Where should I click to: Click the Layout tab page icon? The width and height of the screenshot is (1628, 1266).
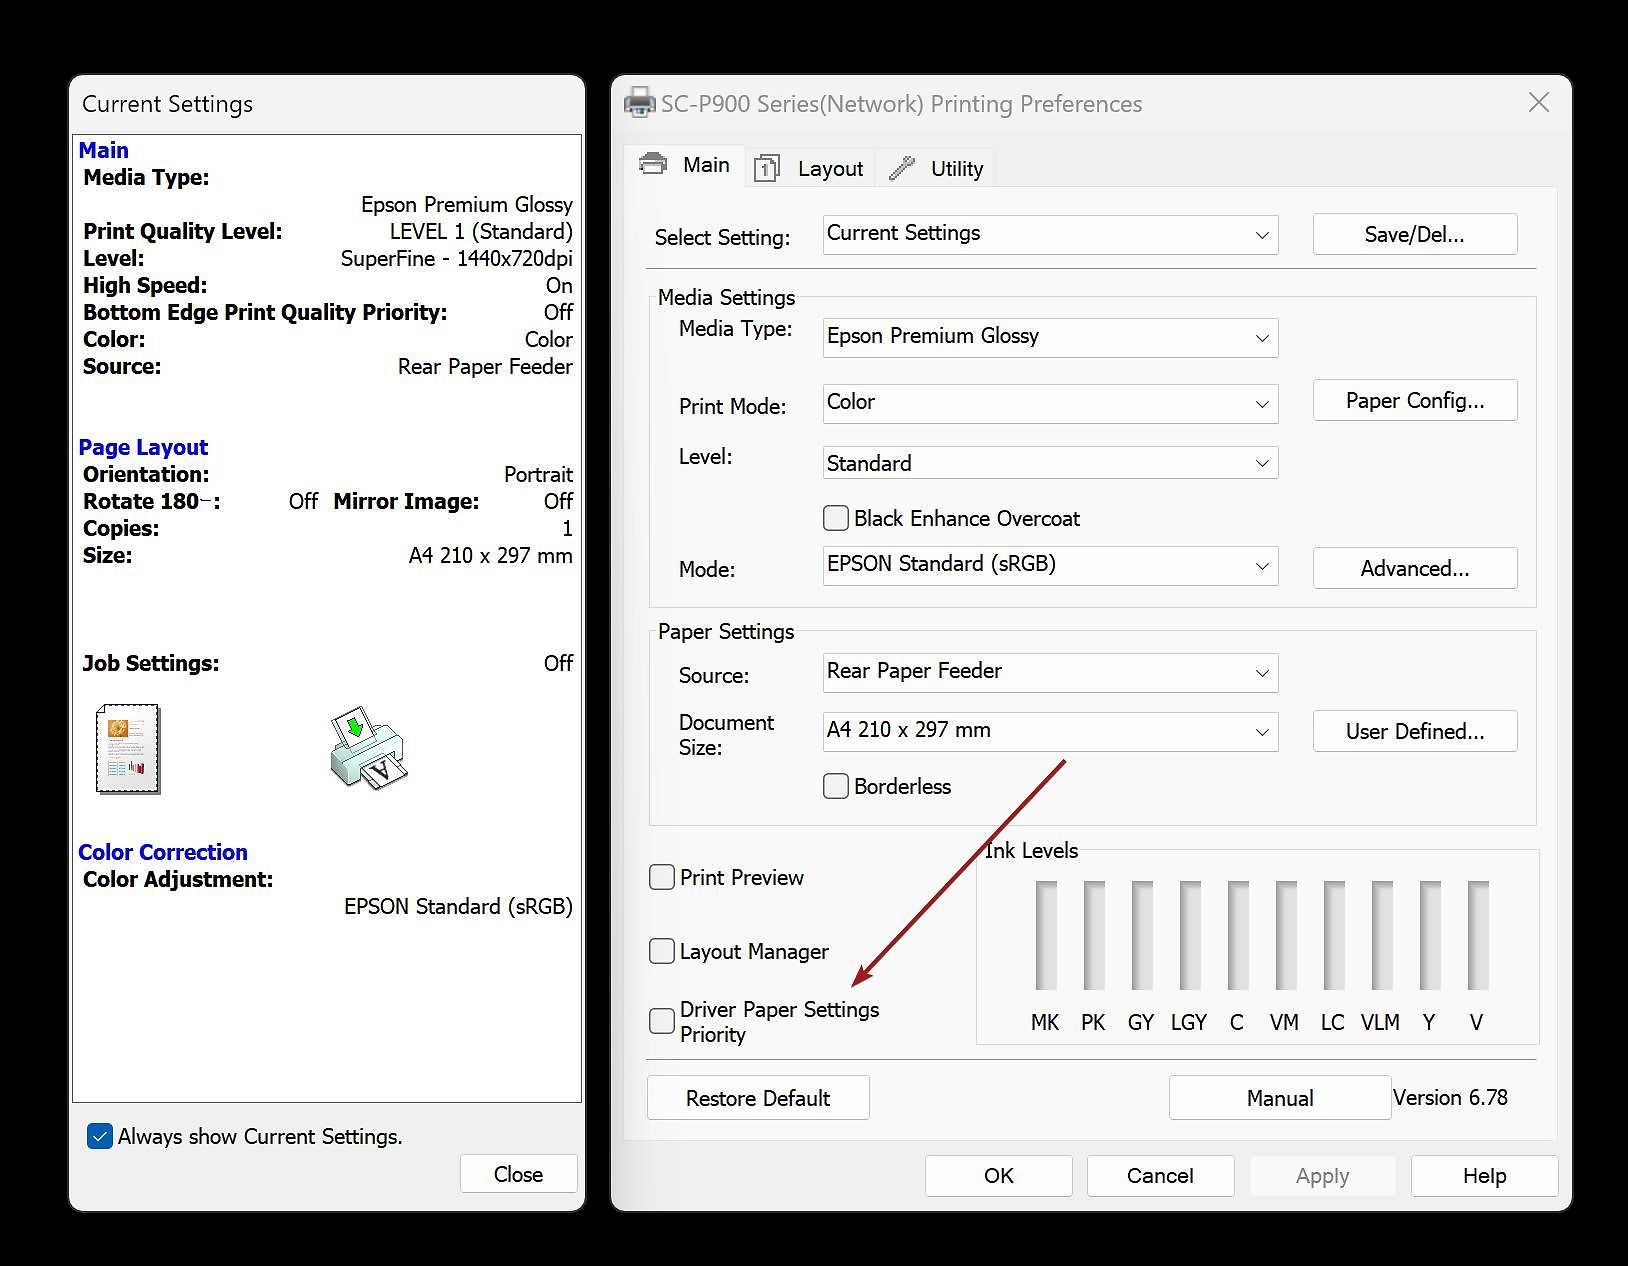point(766,168)
